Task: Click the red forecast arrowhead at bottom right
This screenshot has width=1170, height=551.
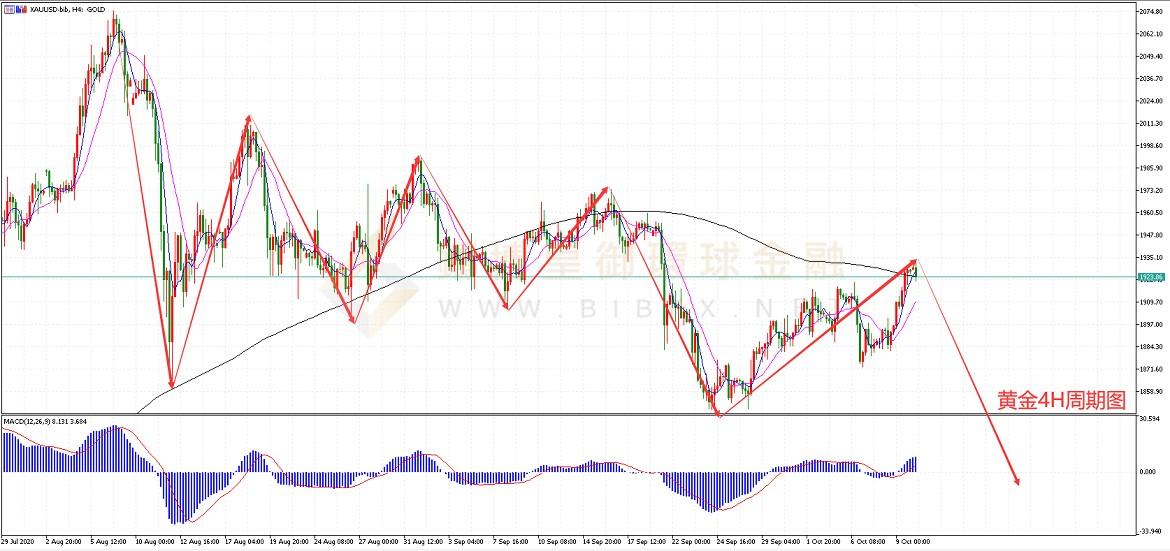Action: 1017,481
